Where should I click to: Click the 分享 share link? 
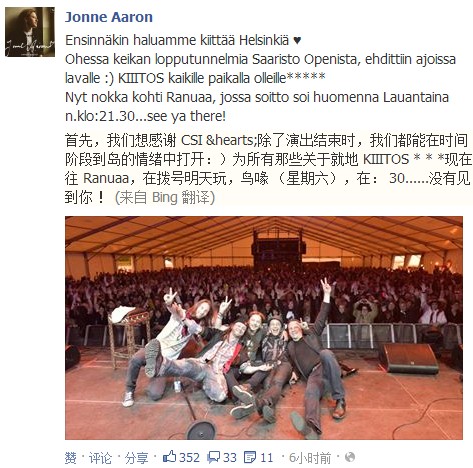pyautogui.click(x=136, y=458)
